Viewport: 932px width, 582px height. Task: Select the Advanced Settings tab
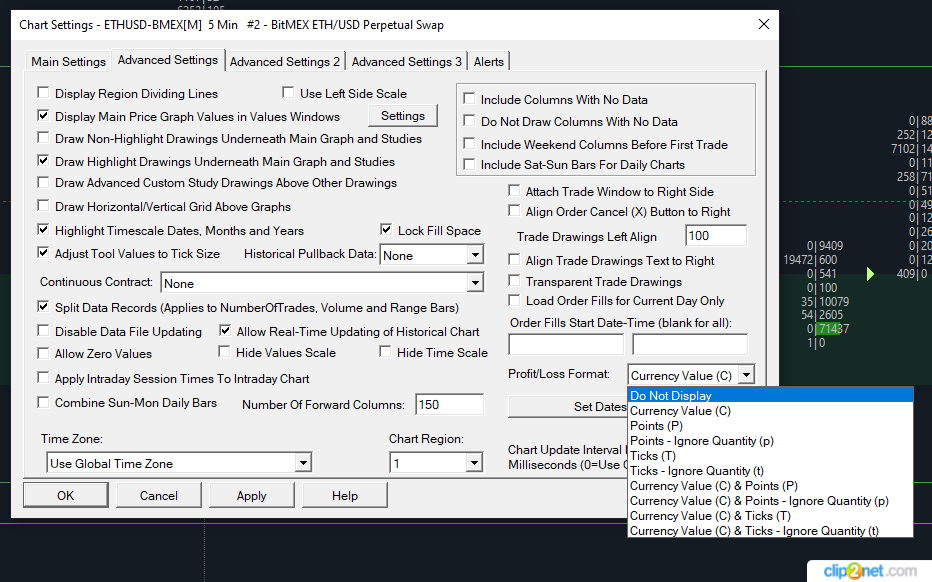pos(168,60)
